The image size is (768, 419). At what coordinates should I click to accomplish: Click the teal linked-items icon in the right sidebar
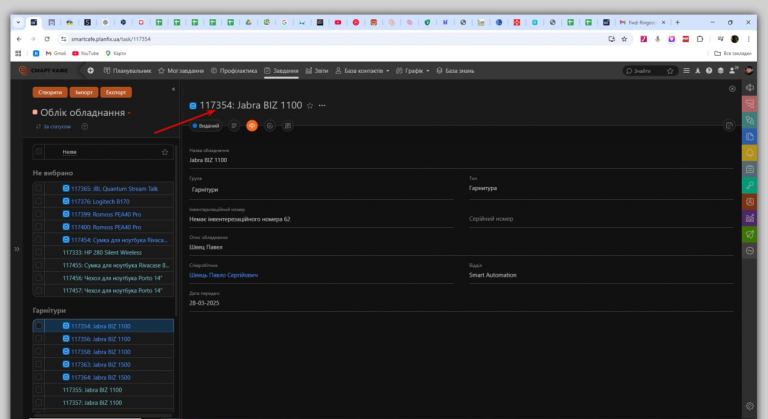[x=750, y=120]
